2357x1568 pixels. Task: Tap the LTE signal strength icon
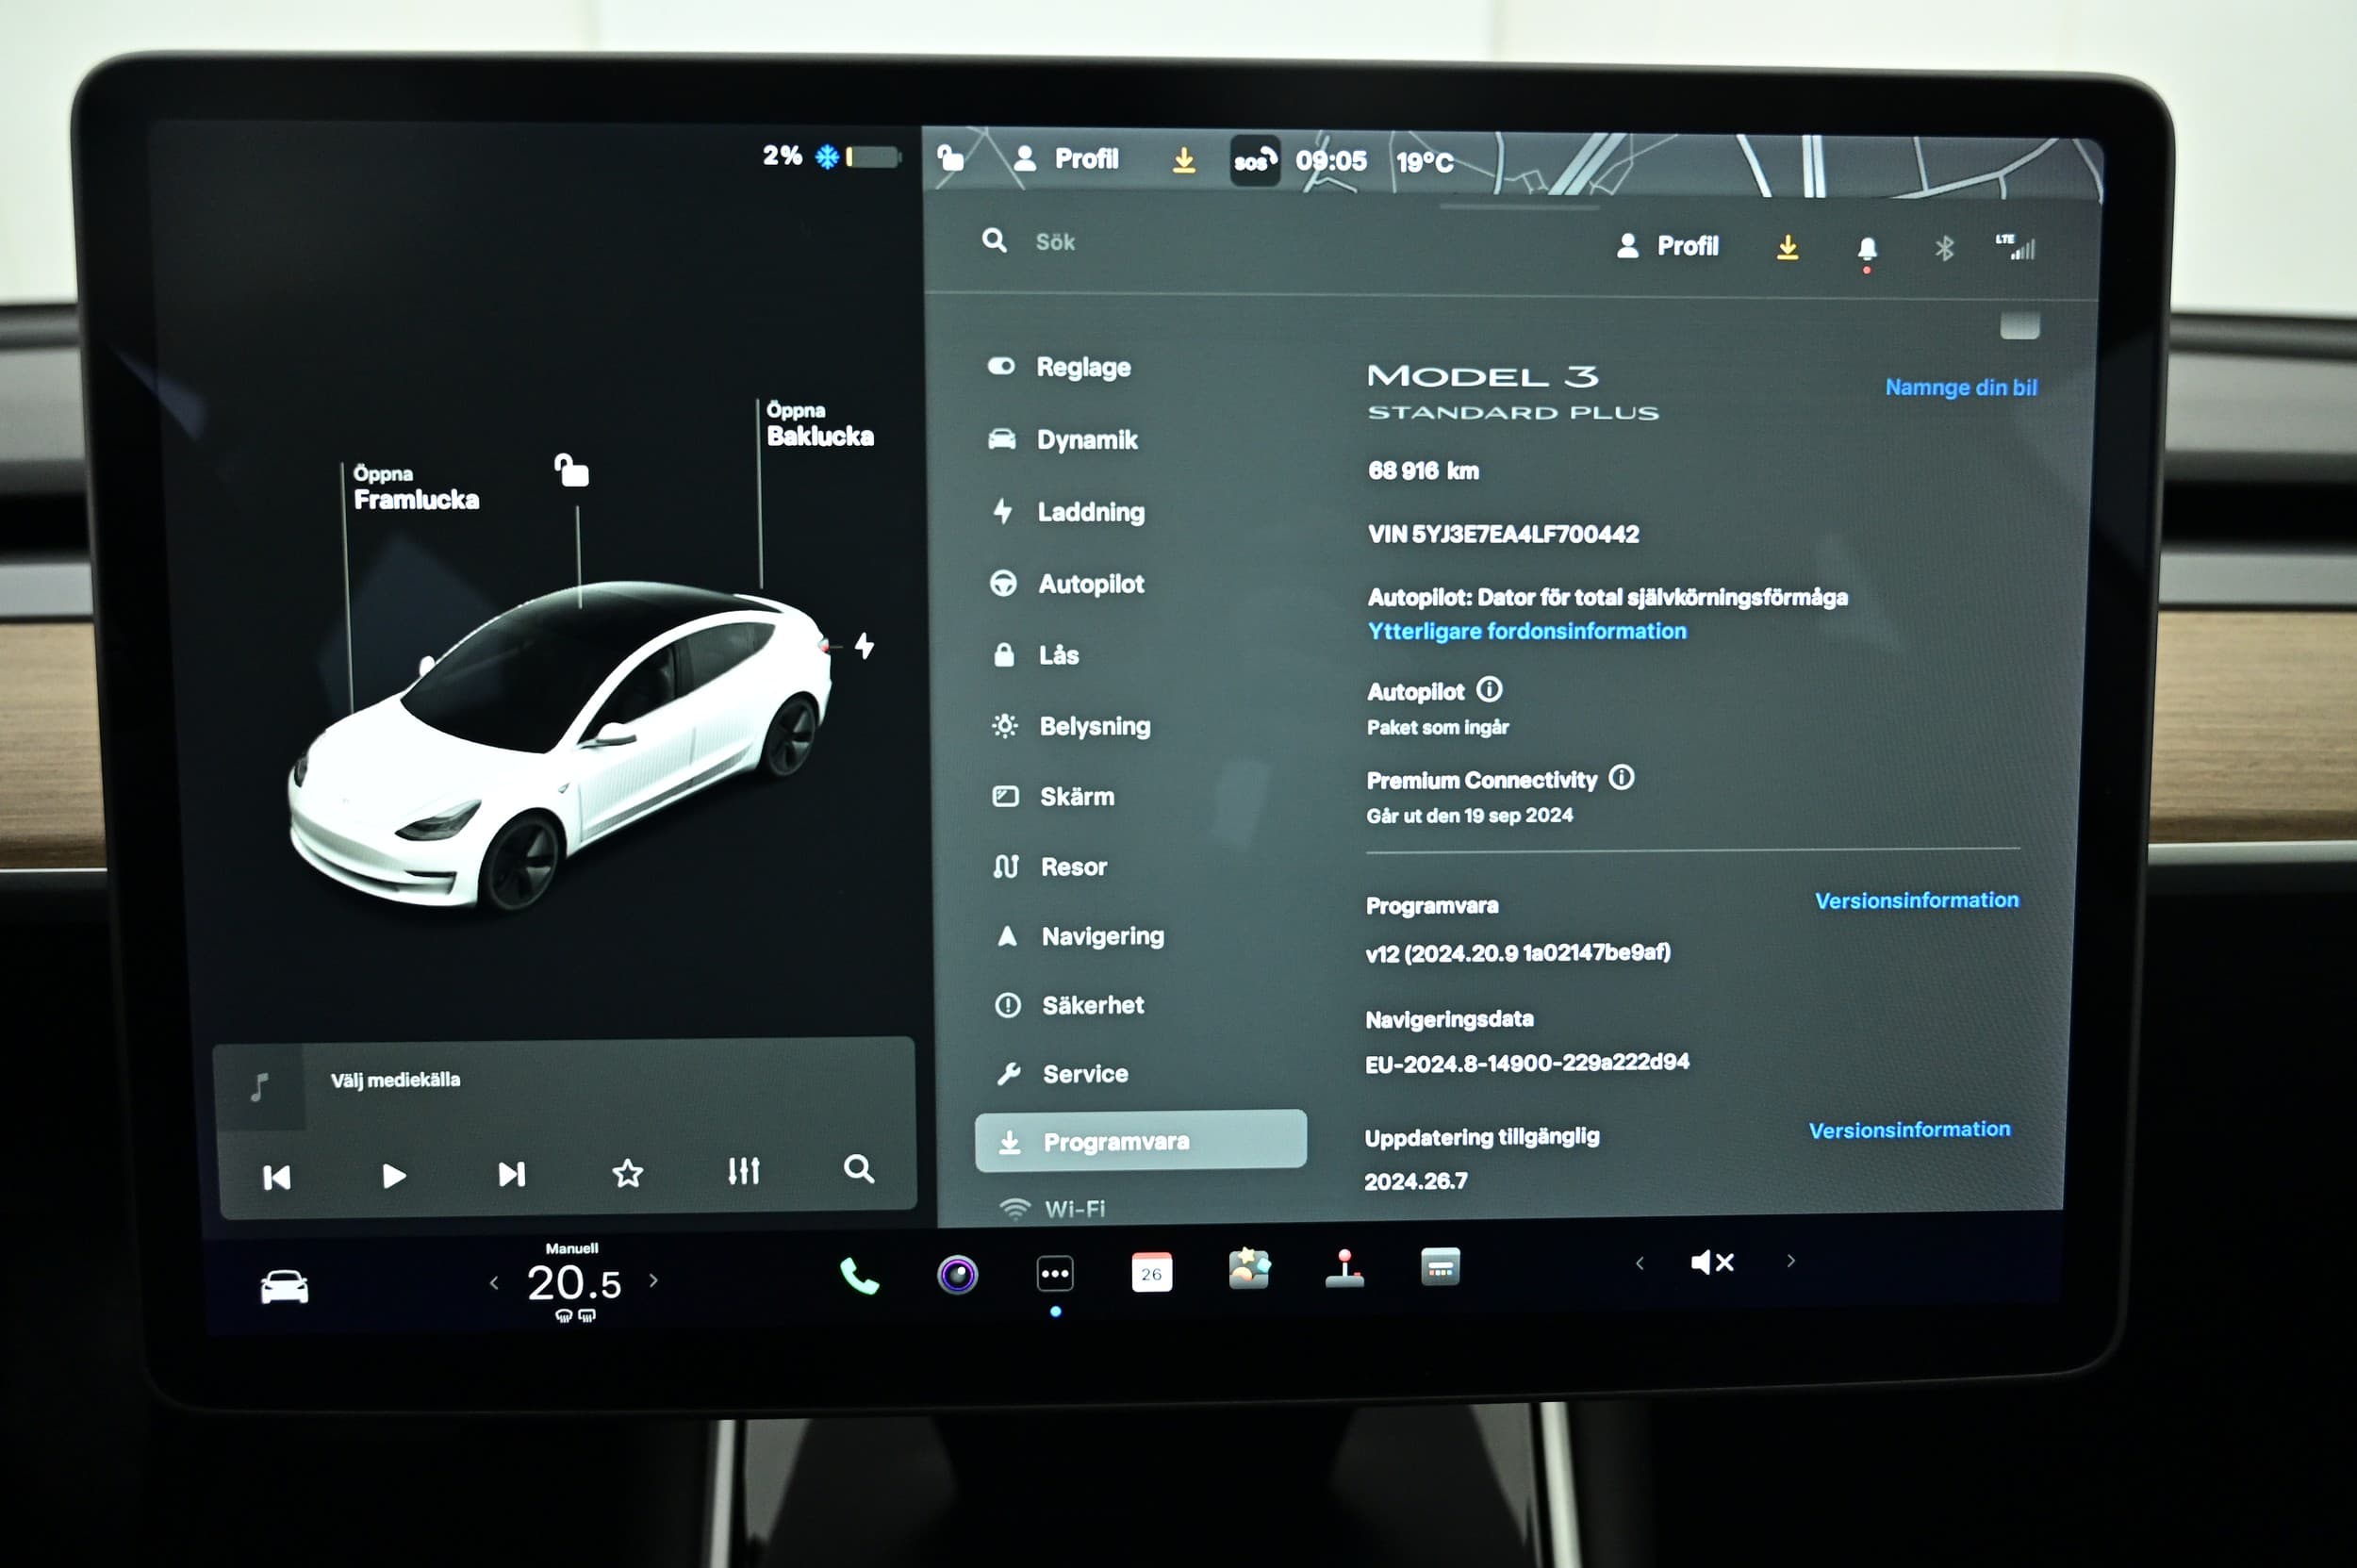click(2015, 247)
